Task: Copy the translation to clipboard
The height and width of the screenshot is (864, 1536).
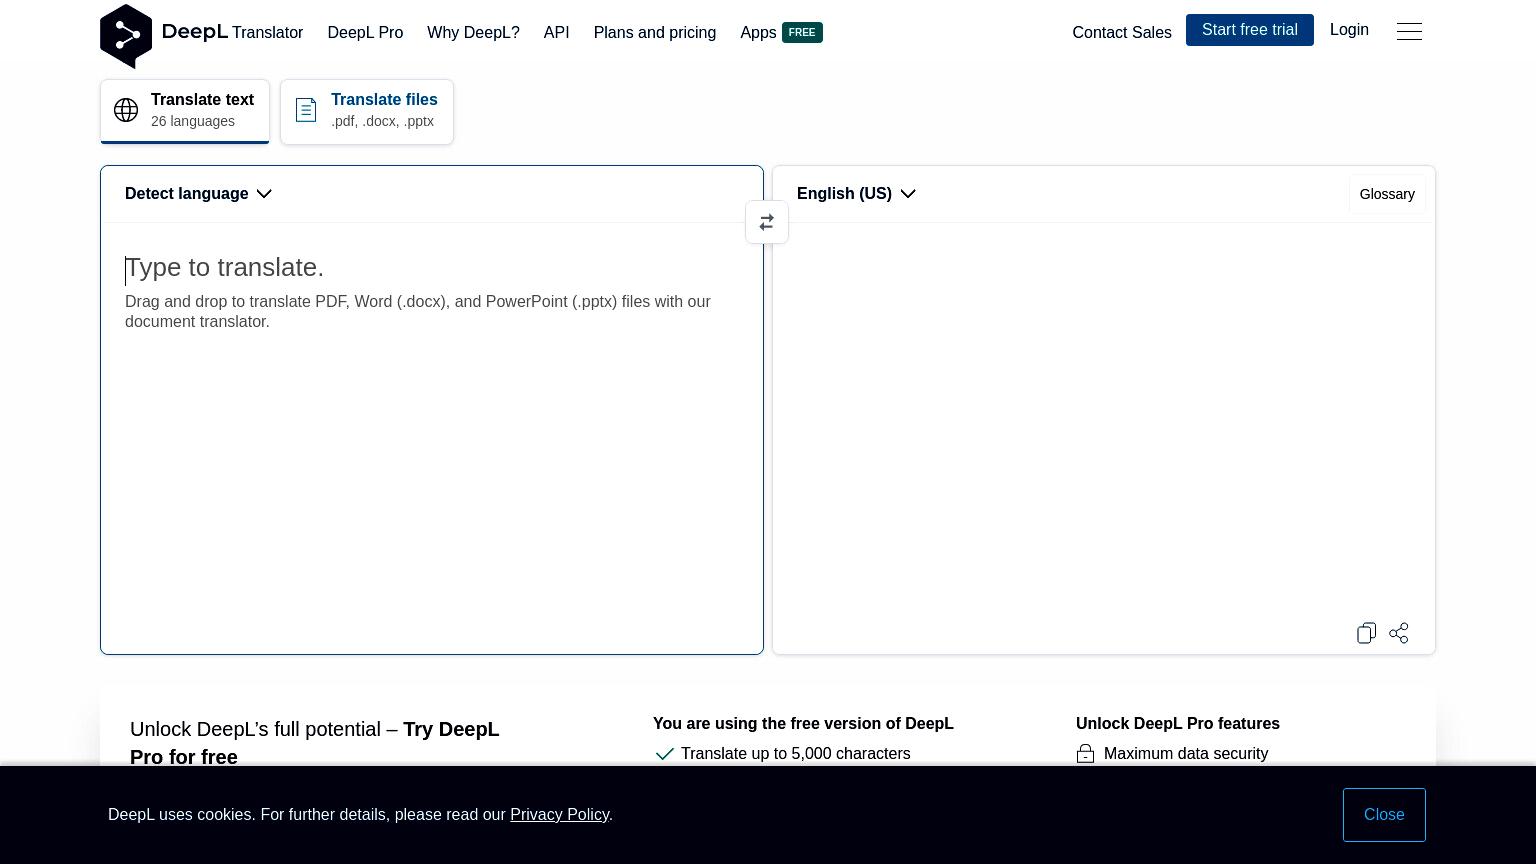Action: (x=1366, y=633)
